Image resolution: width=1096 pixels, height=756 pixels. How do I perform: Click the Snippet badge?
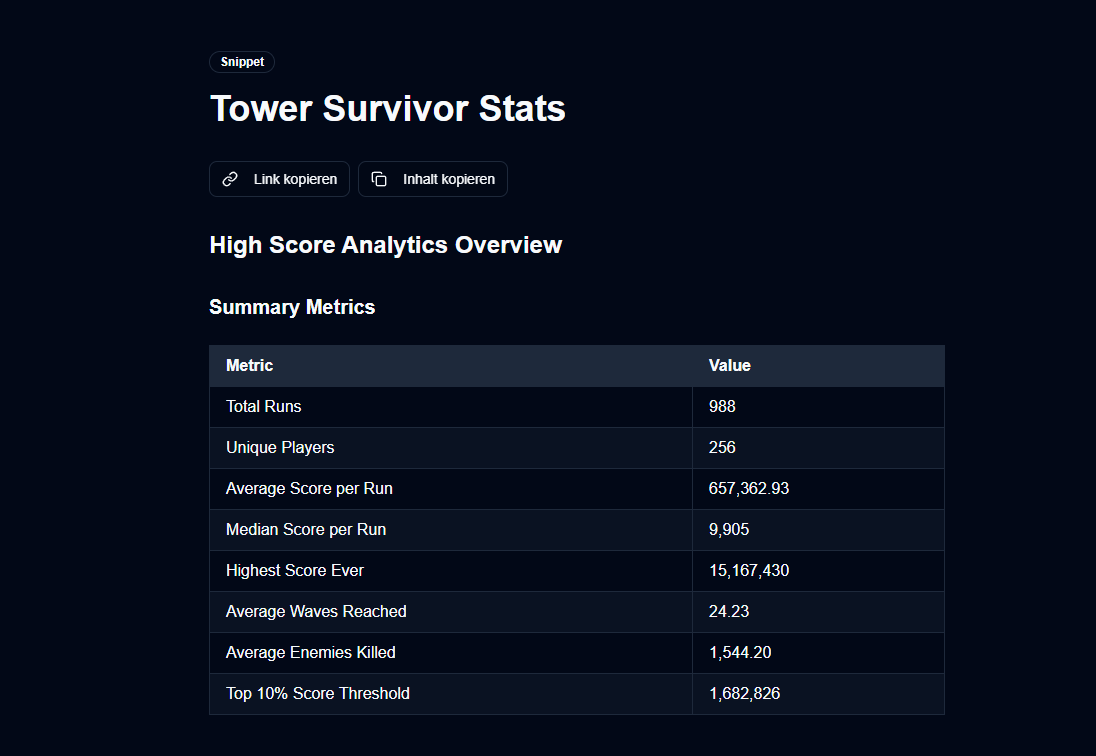click(242, 61)
